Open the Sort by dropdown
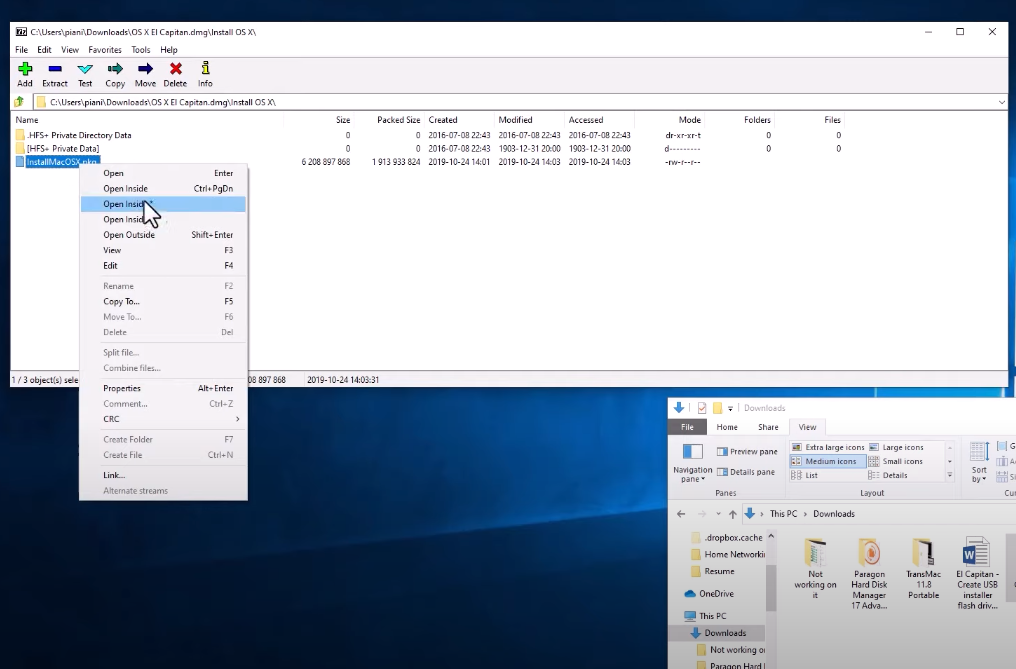This screenshot has width=1016, height=669. coord(978,462)
